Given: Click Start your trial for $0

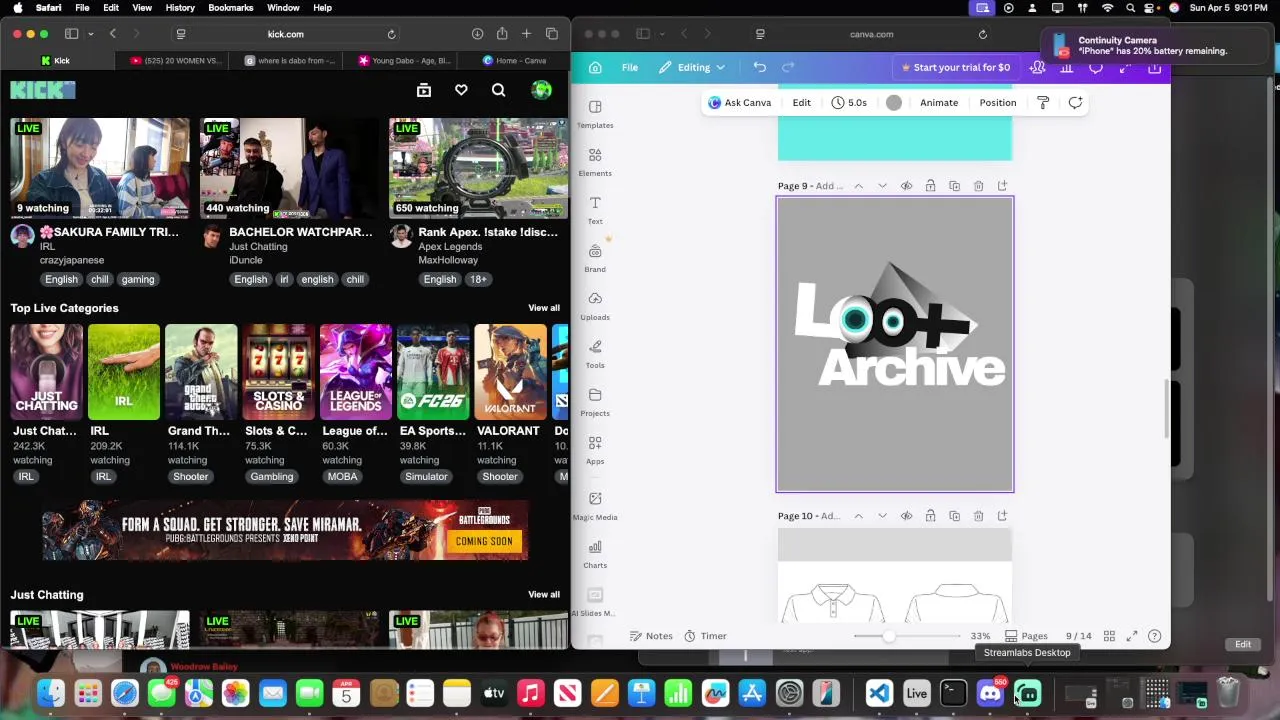Looking at the screenshot, I should (956, 67).
